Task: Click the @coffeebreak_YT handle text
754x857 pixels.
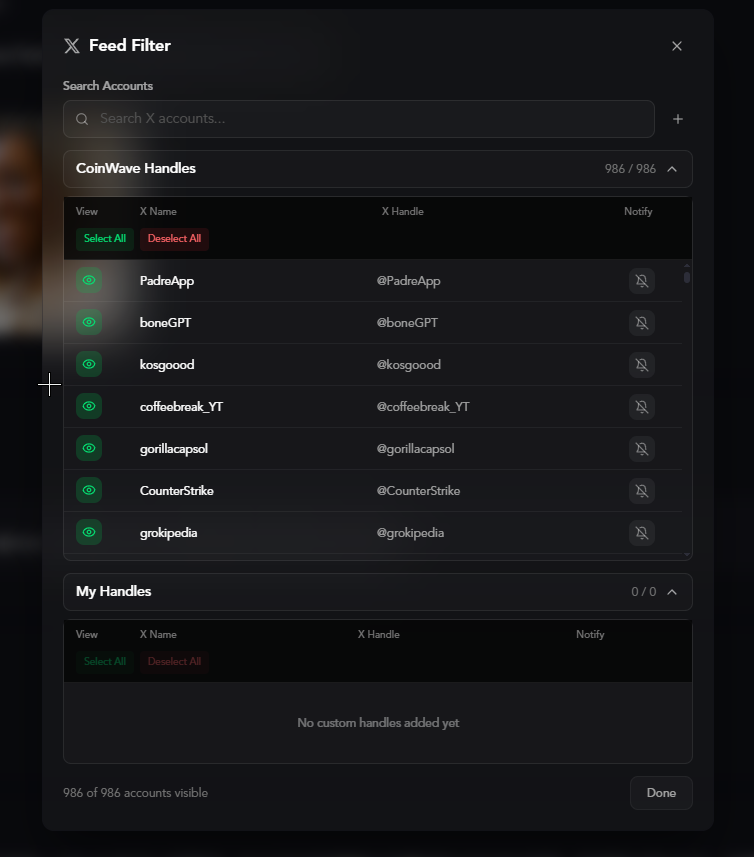Action: (423, 407)
